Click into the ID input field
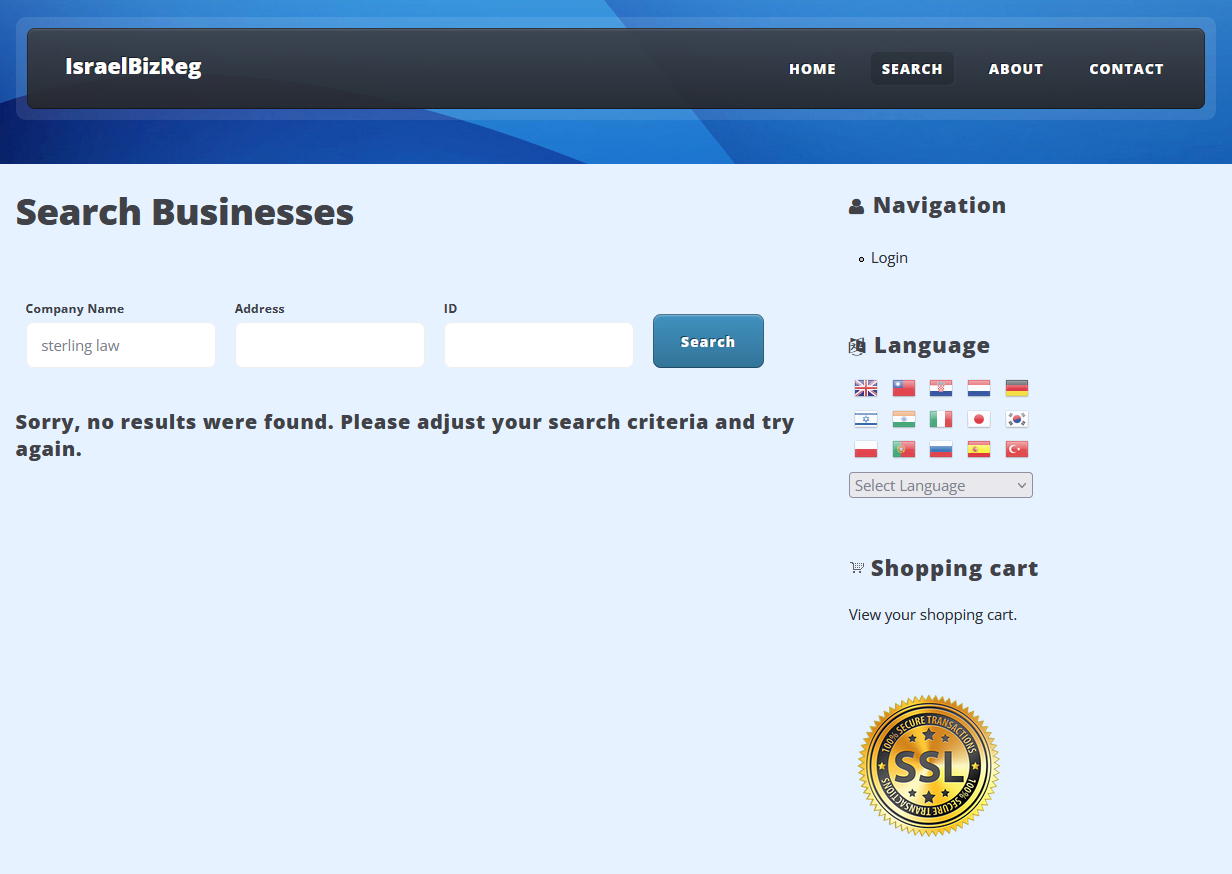Viewport: 1232px width, 874px height. click(539, 345)
